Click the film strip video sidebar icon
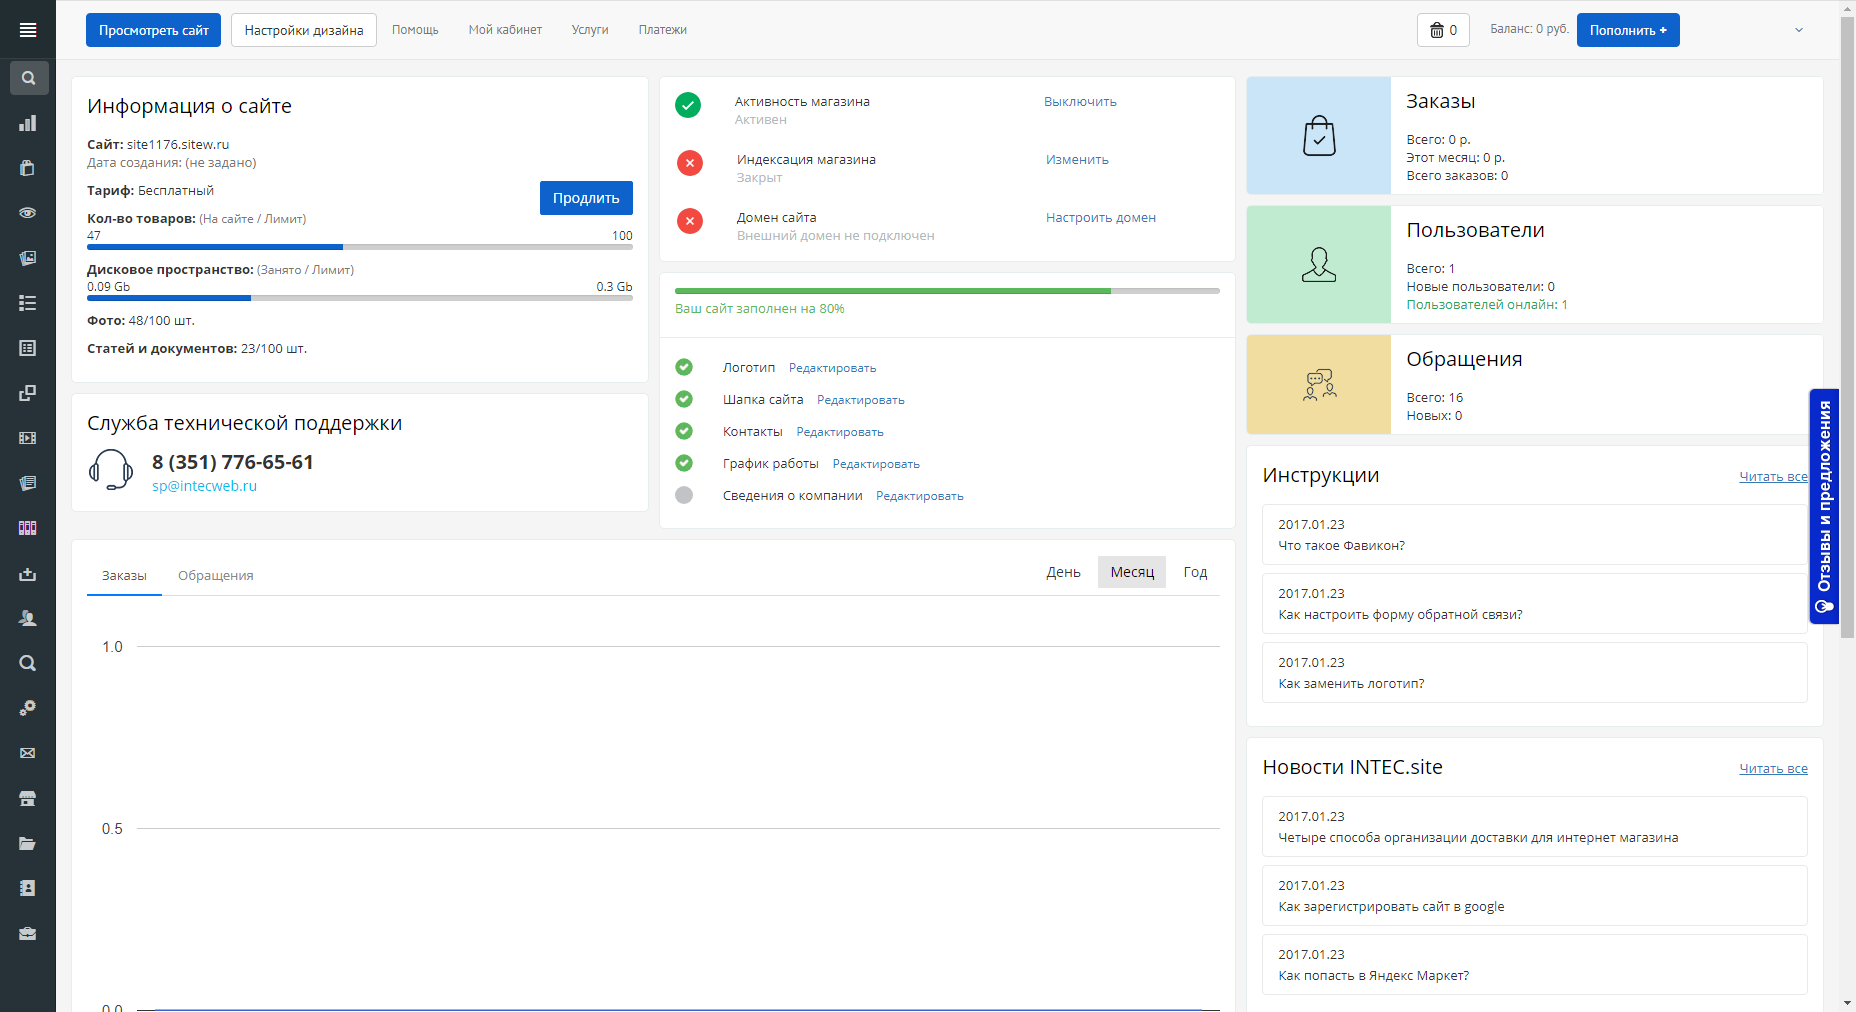Viewport: 1856px width, 1012px height. [x=28, y=438]
